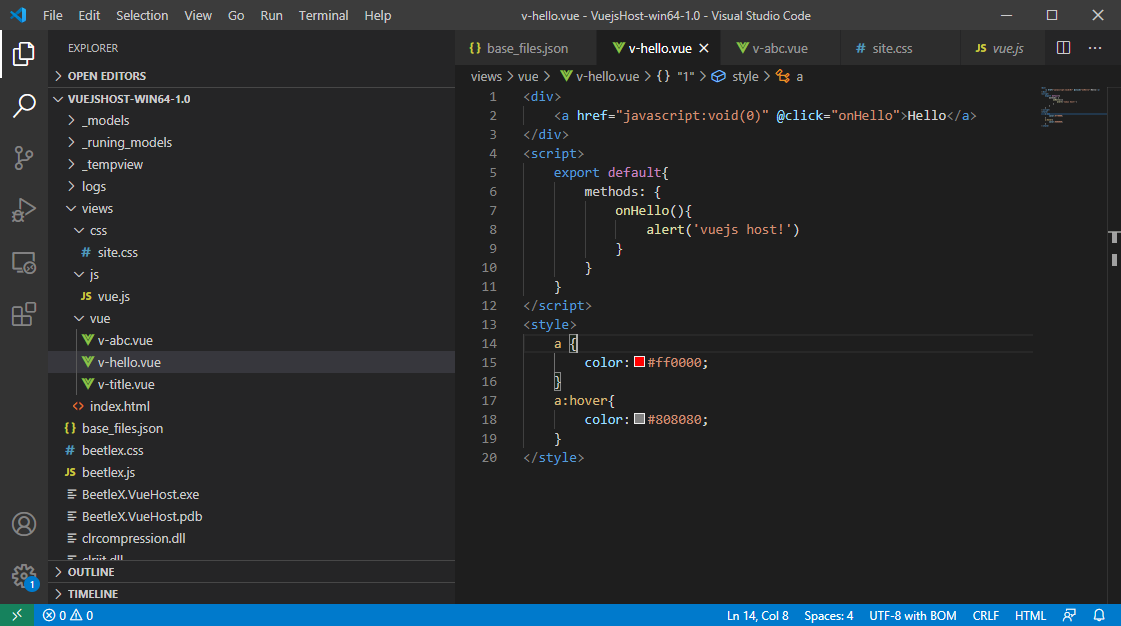The image size is (1121, 626).
Task: Open index.html in the explorer
Action: 251,407
